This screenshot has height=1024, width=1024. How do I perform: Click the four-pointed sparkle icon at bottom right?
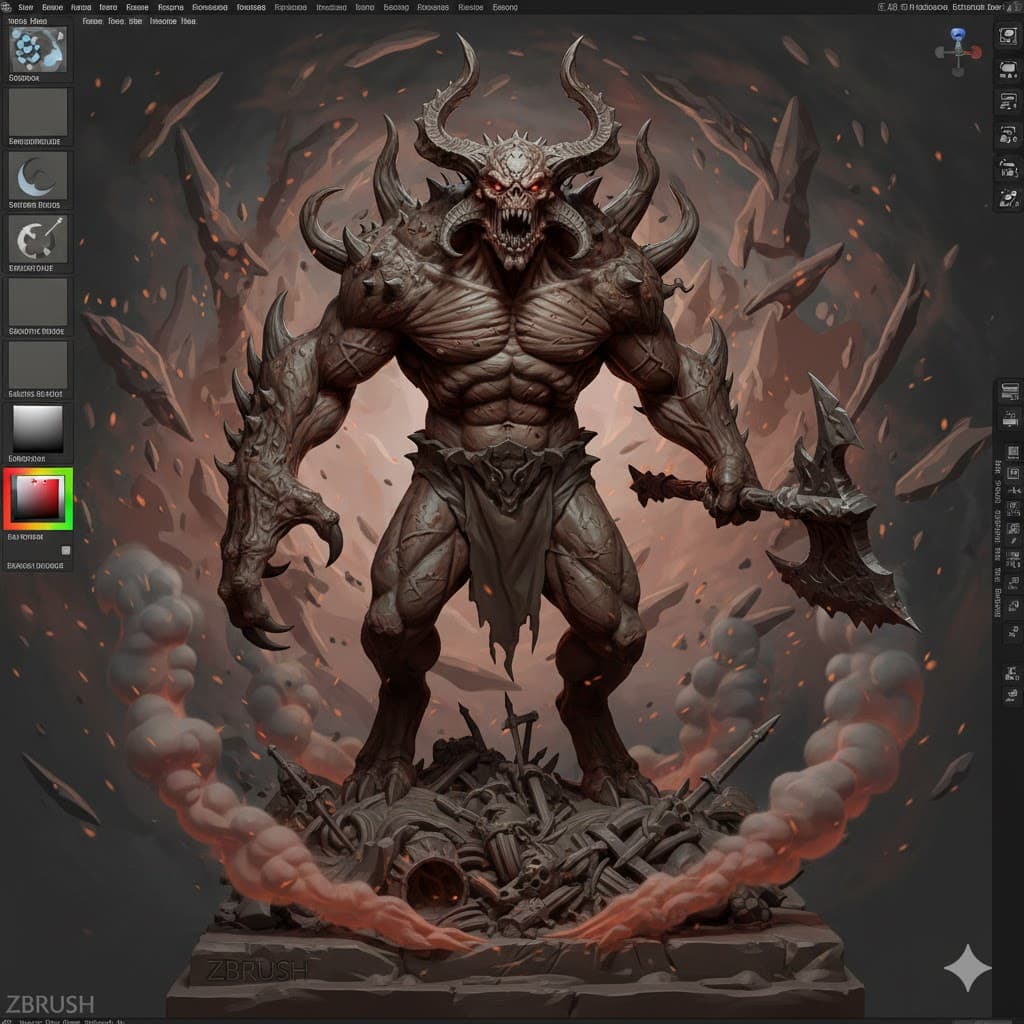967,968
